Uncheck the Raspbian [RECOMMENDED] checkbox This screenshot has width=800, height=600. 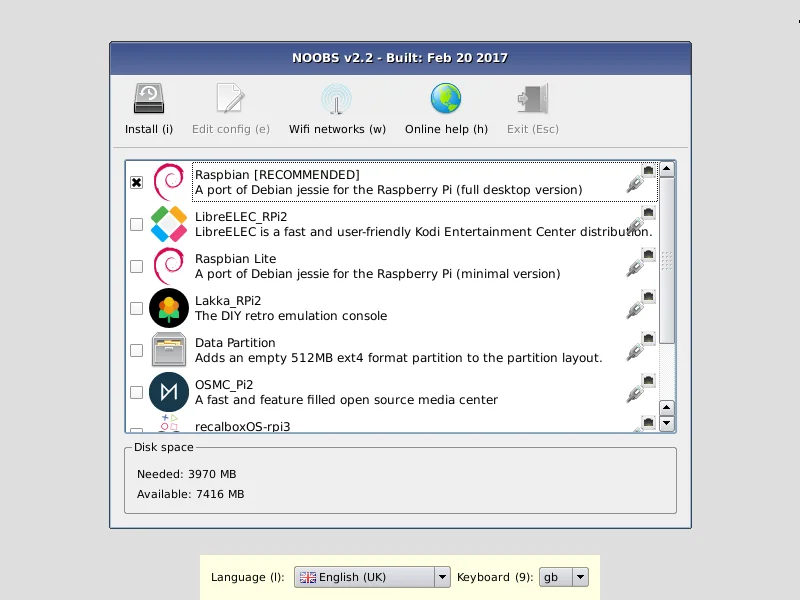[x=136, y=183]
